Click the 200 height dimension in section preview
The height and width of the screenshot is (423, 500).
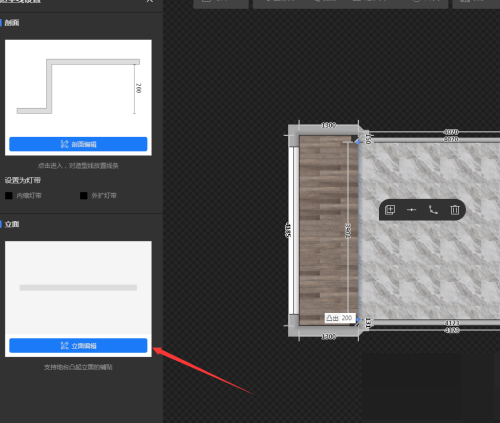(138, 88)
